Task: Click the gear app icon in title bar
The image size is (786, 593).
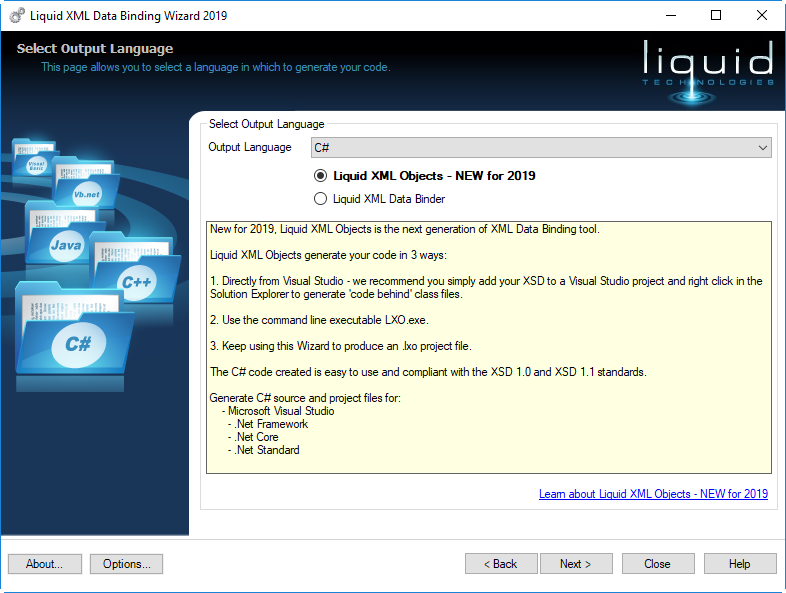Action: (x=17, y=16)
